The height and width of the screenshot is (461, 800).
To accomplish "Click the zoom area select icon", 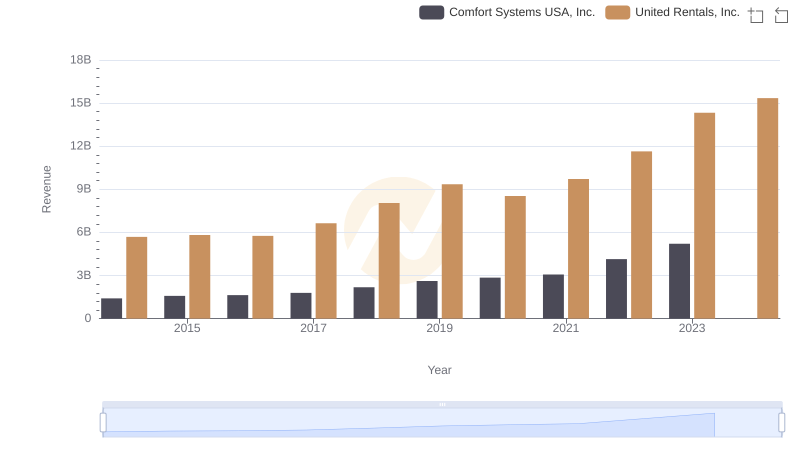I will click(x=756, y=15).
